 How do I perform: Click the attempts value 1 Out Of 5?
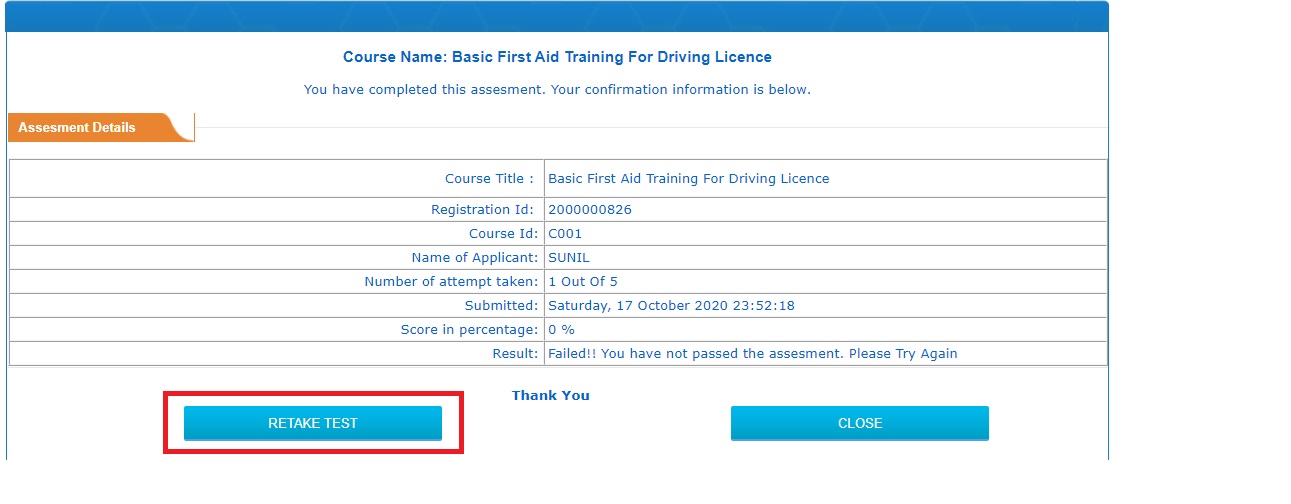point(583,282)
